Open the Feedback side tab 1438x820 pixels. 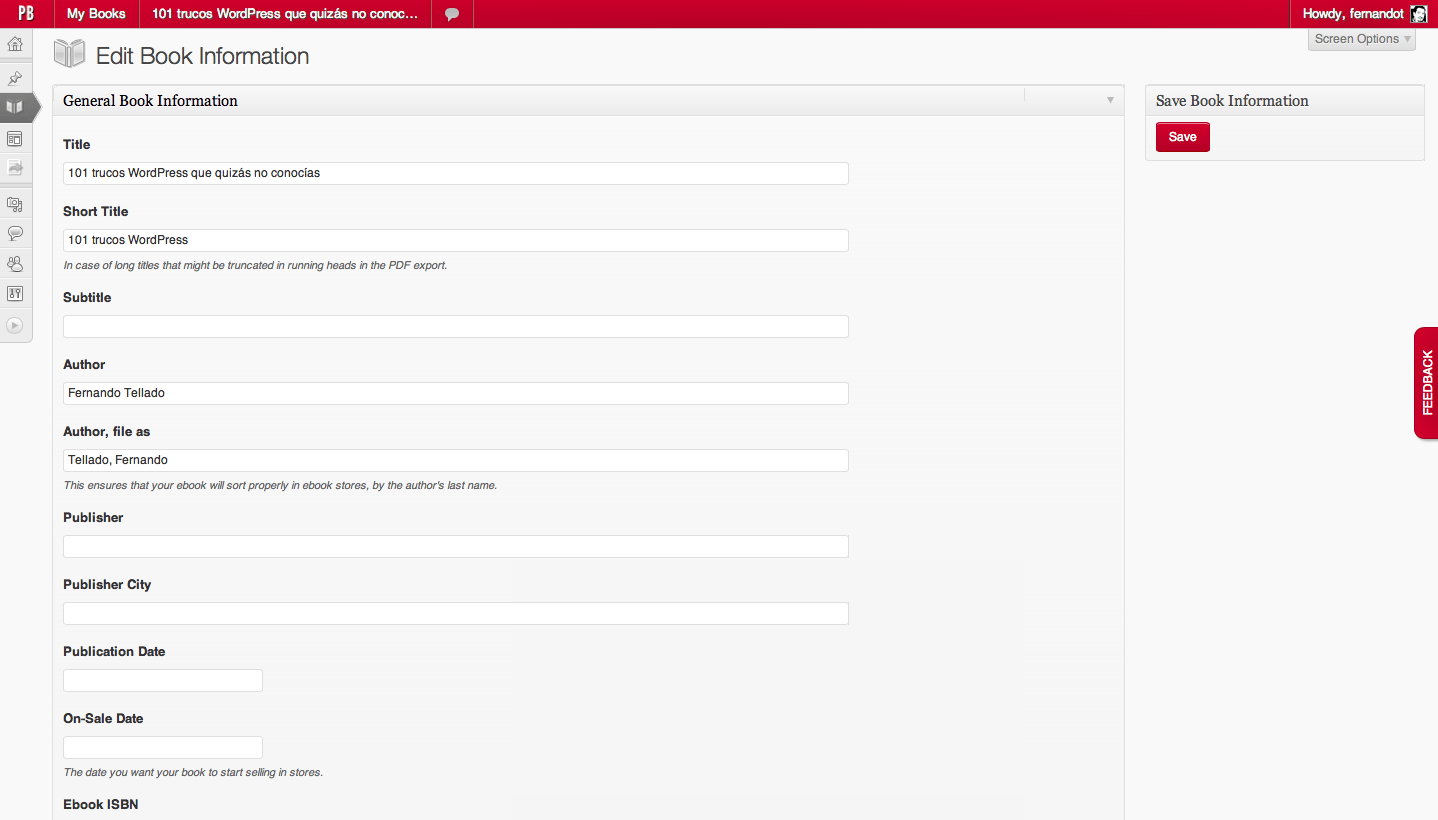(x=1426, y=382)
